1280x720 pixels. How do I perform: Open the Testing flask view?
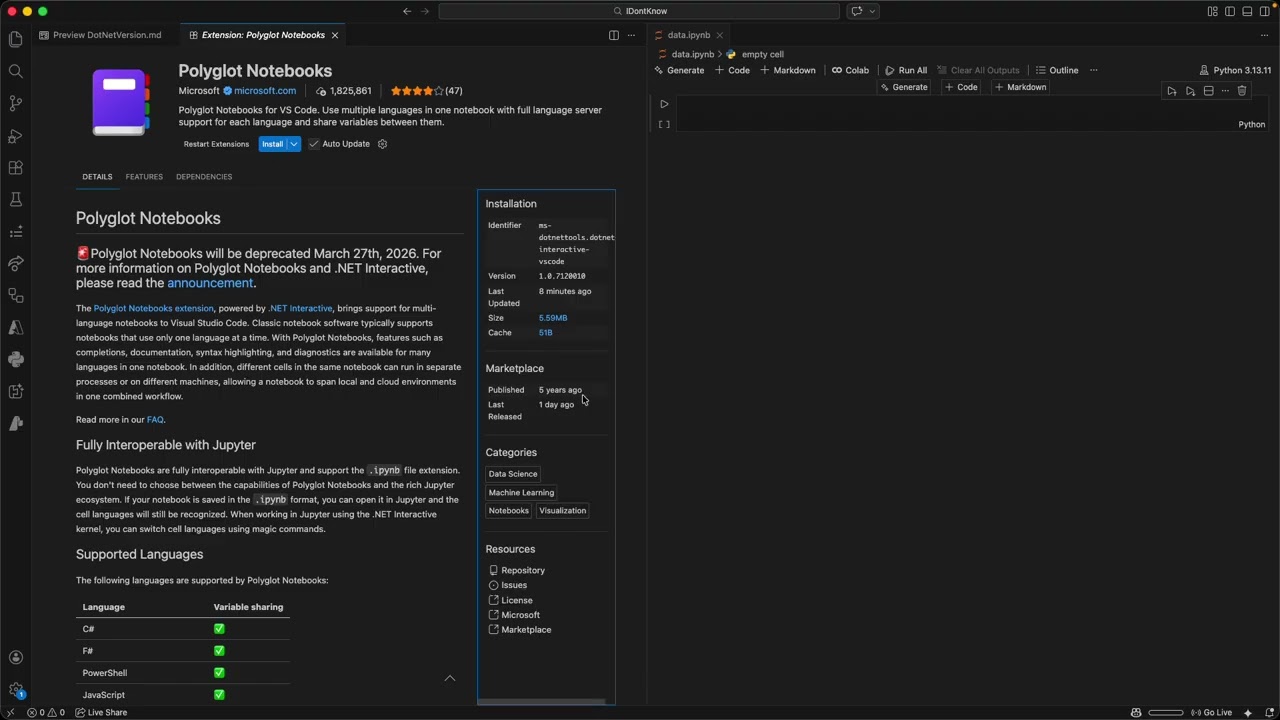point(16,199)
